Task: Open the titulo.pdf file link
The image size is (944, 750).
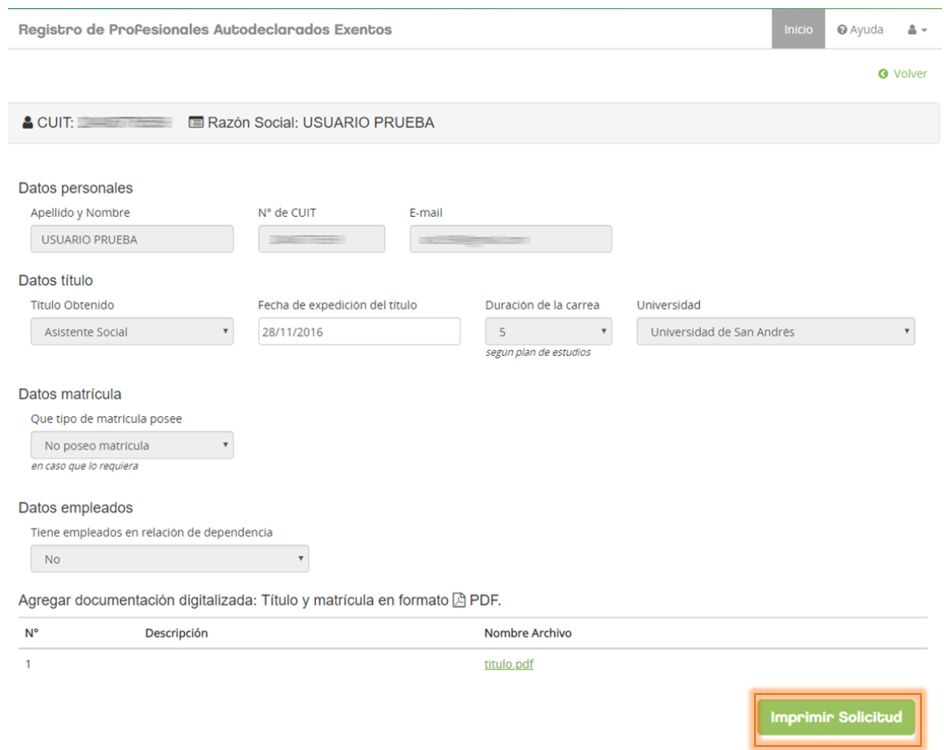Action: pos(508,665)
